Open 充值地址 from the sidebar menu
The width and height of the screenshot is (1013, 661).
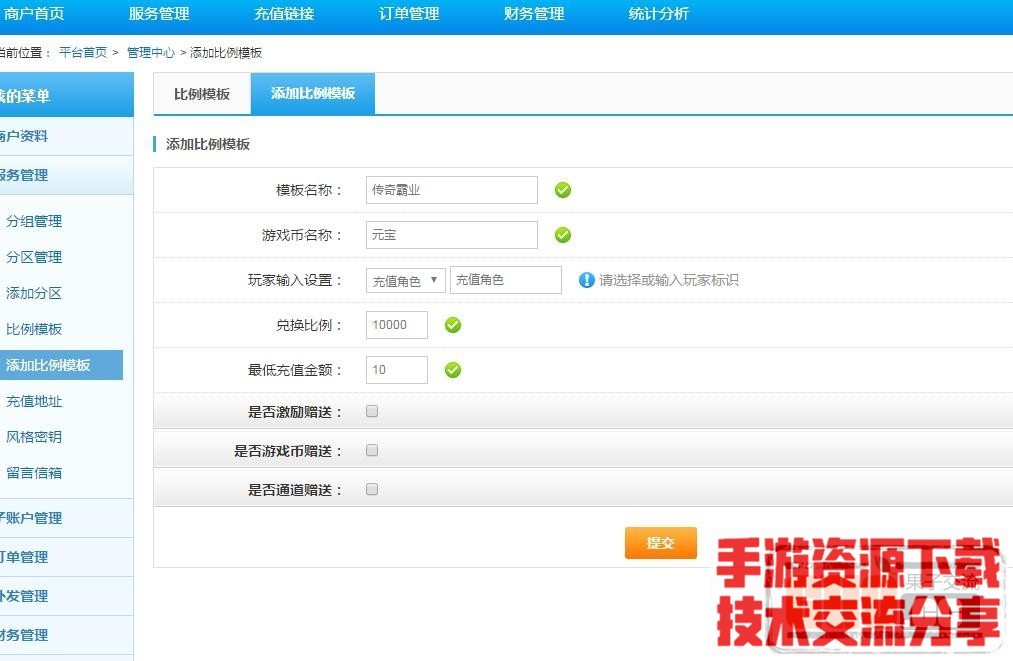pyautogui.click(x=34, y=402)
